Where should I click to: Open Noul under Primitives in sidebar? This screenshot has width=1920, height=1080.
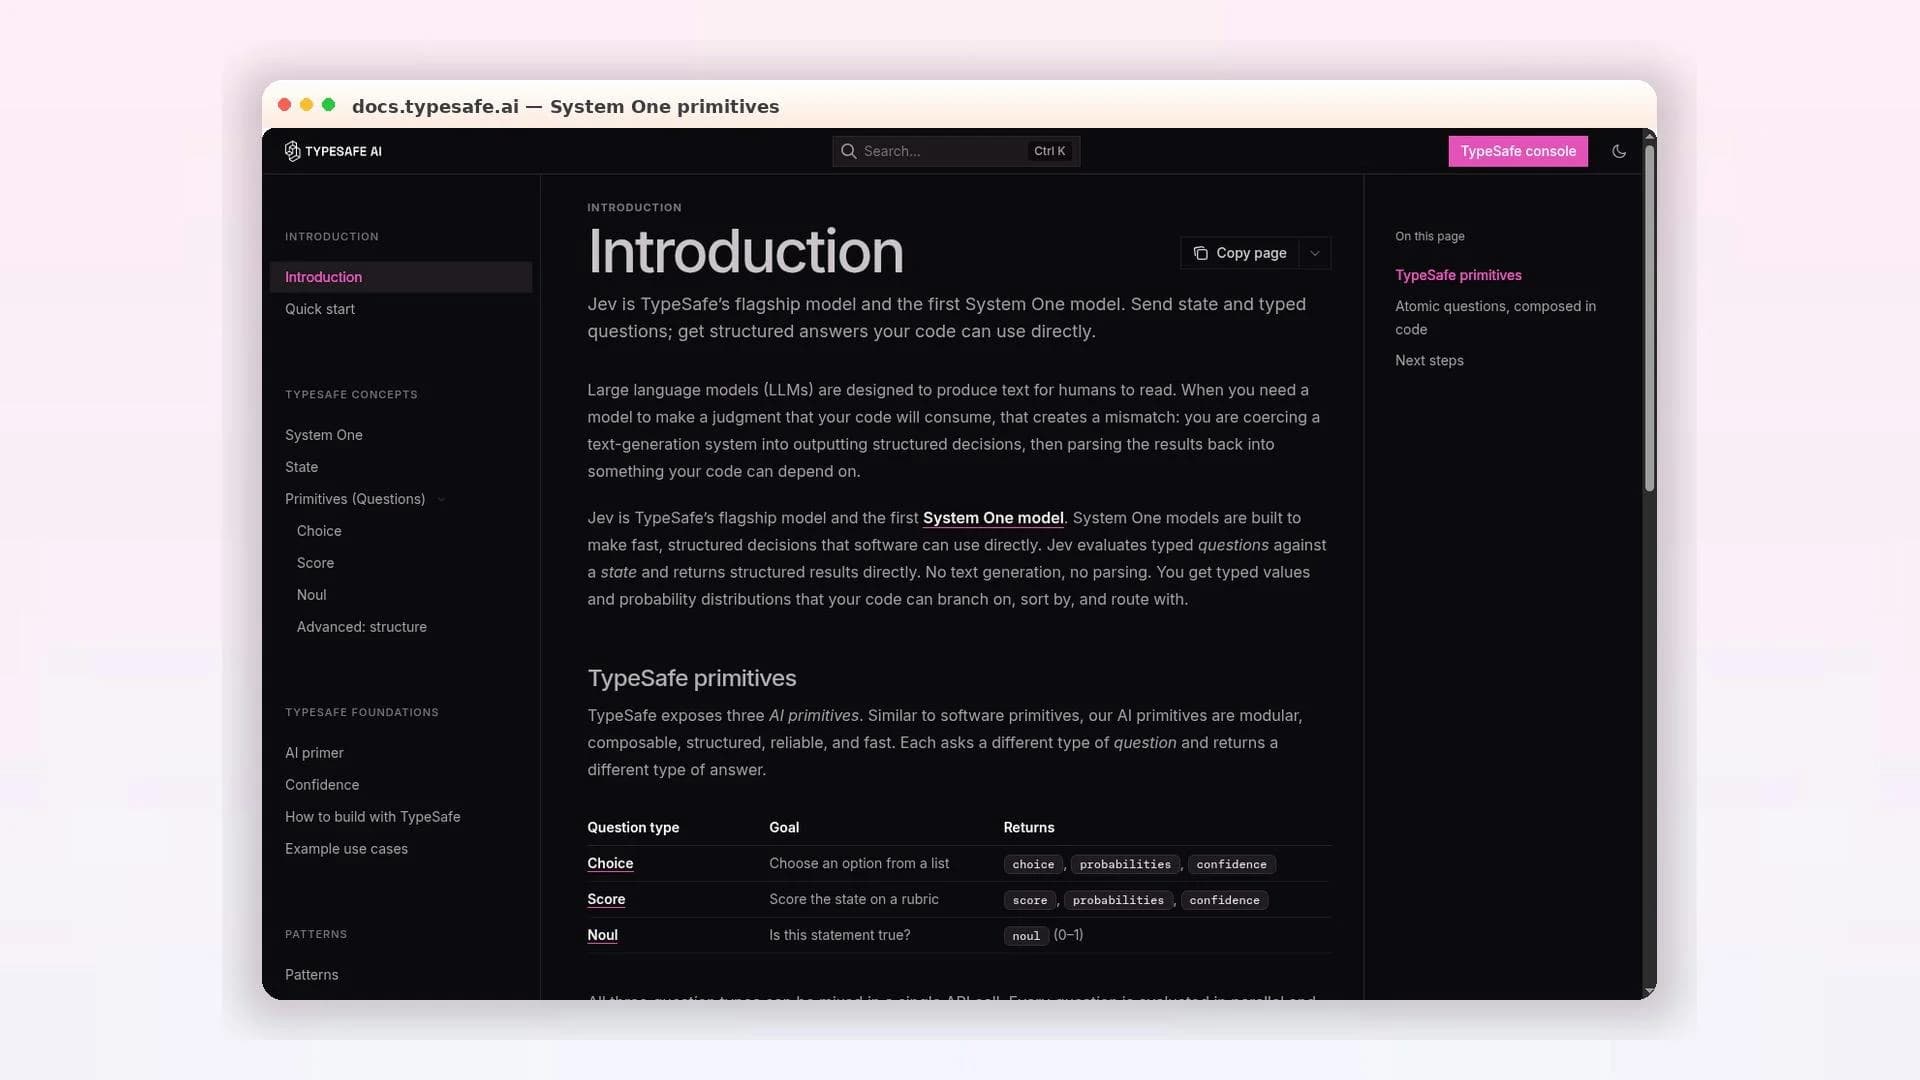pyautogui.click(x=311, y=595)
